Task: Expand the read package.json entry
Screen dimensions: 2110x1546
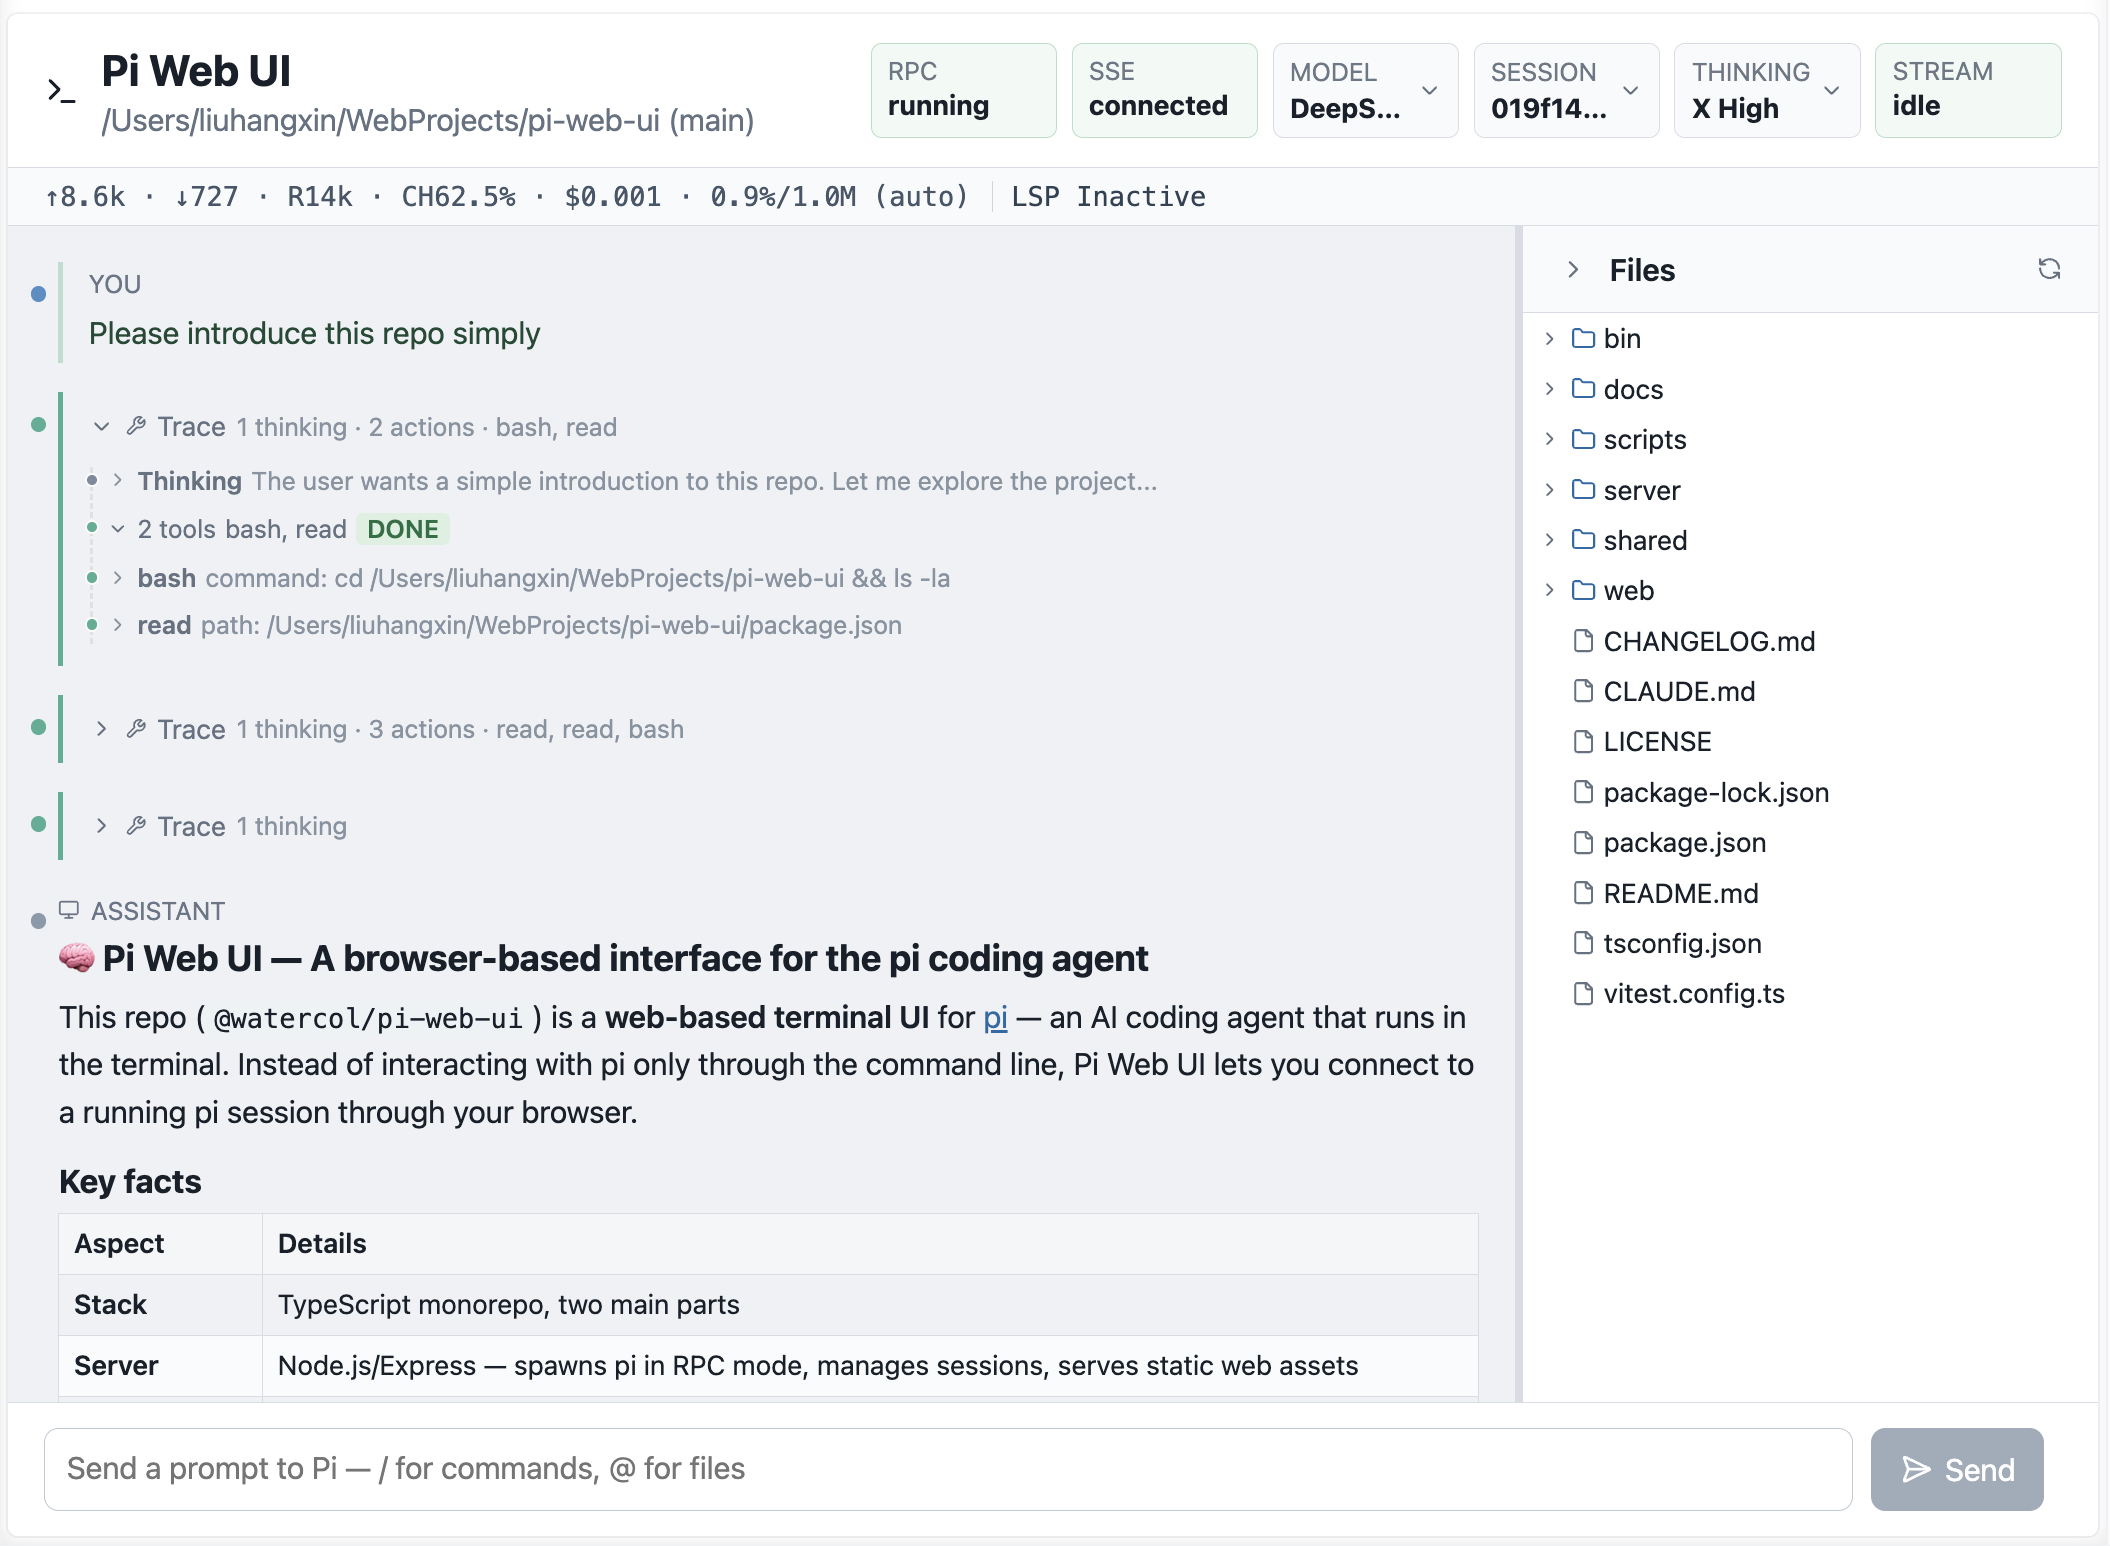Action: click(118, 625)
